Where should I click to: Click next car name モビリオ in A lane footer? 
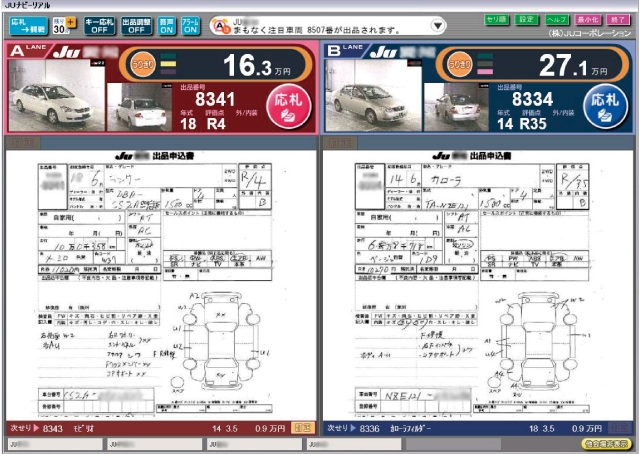coord(84,429)
